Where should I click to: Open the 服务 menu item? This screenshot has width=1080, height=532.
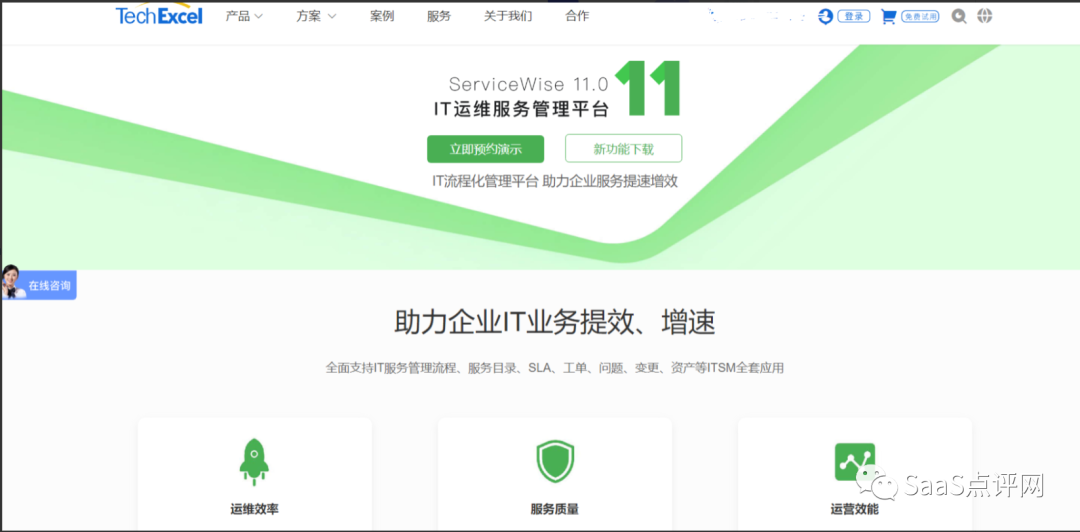pos(439,17)
